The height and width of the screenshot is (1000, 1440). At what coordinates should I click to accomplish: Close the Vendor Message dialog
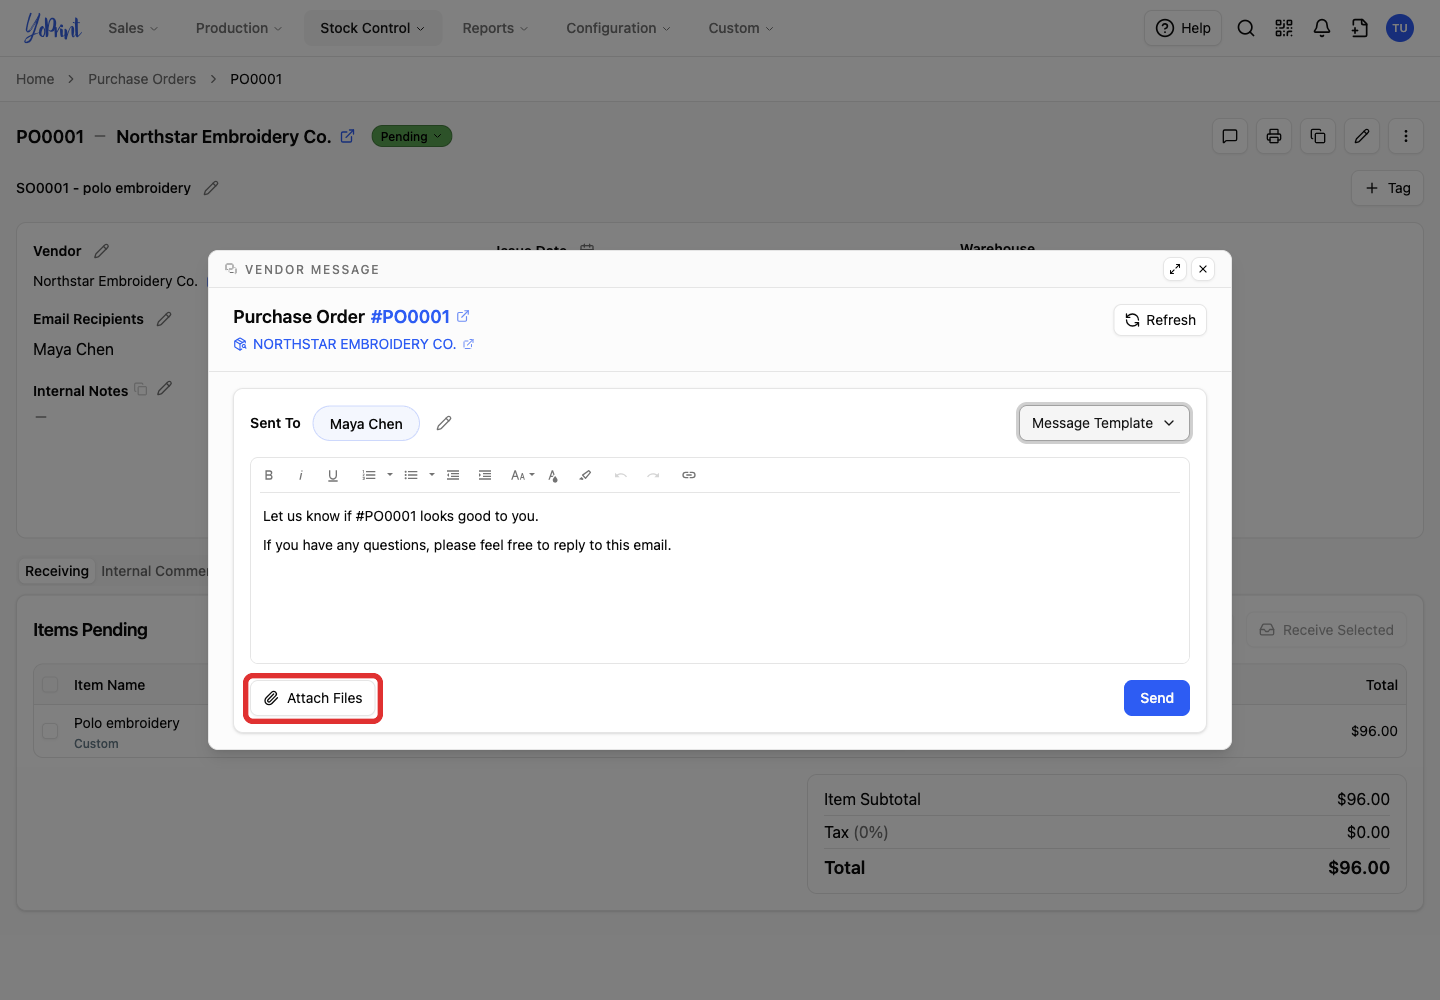click(1203, 269)
